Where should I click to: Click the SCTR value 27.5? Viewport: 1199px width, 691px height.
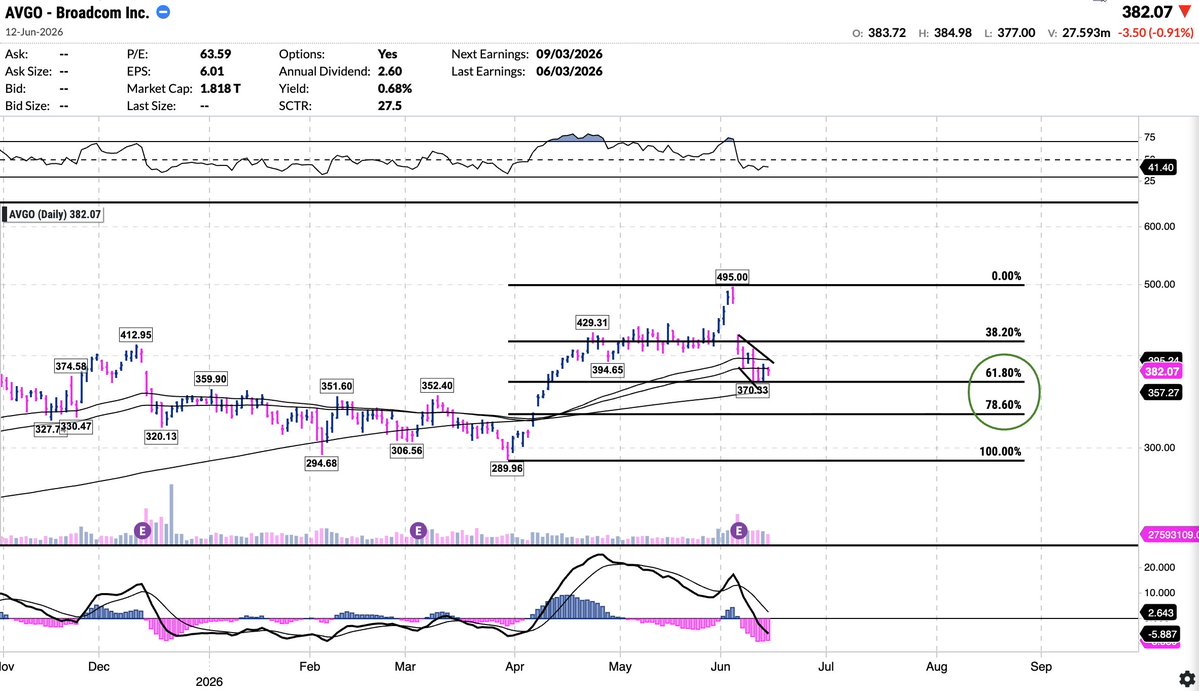390,105
